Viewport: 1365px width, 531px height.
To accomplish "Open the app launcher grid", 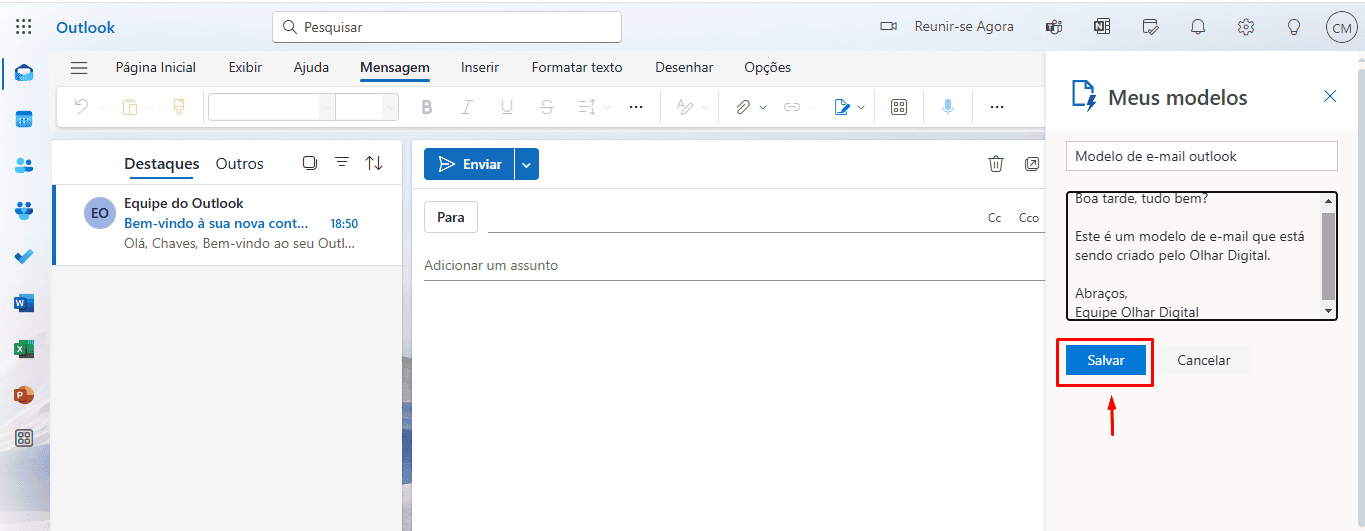I will coord(24,27).
